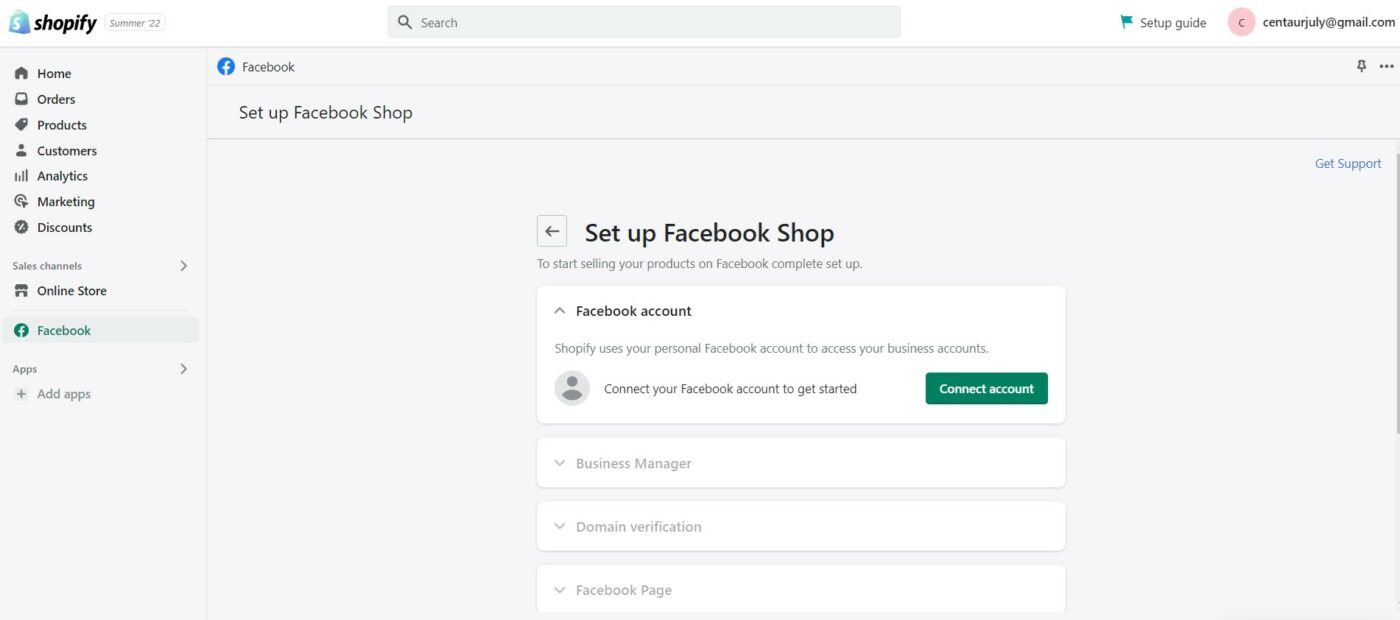Open the three-dot more options menu
This screenshot has height=620, width=1400.
[x=1386, y=66]
